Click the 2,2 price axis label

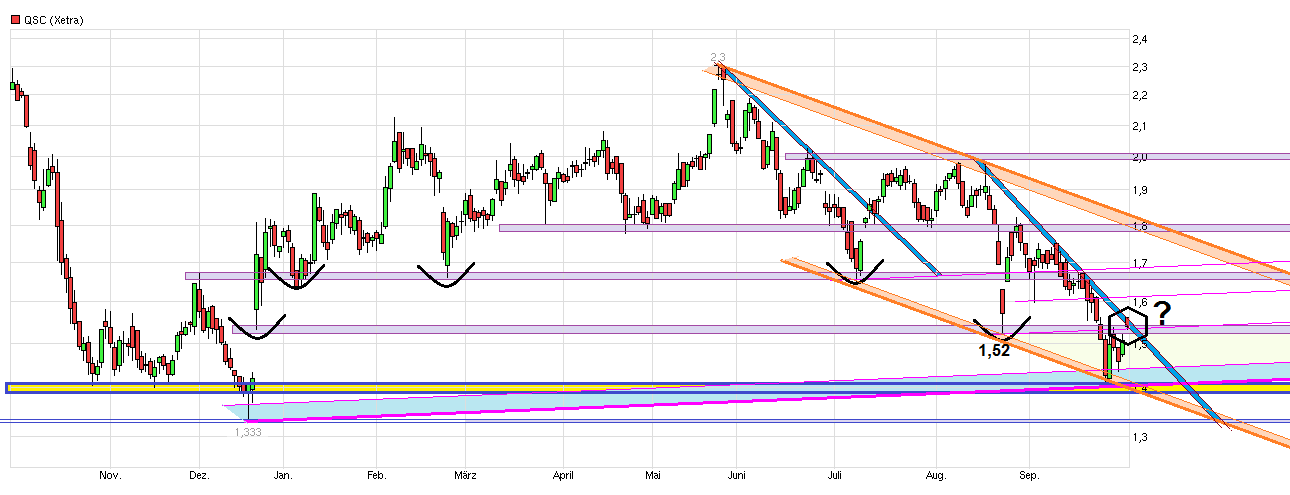[x=1138, y=96]
